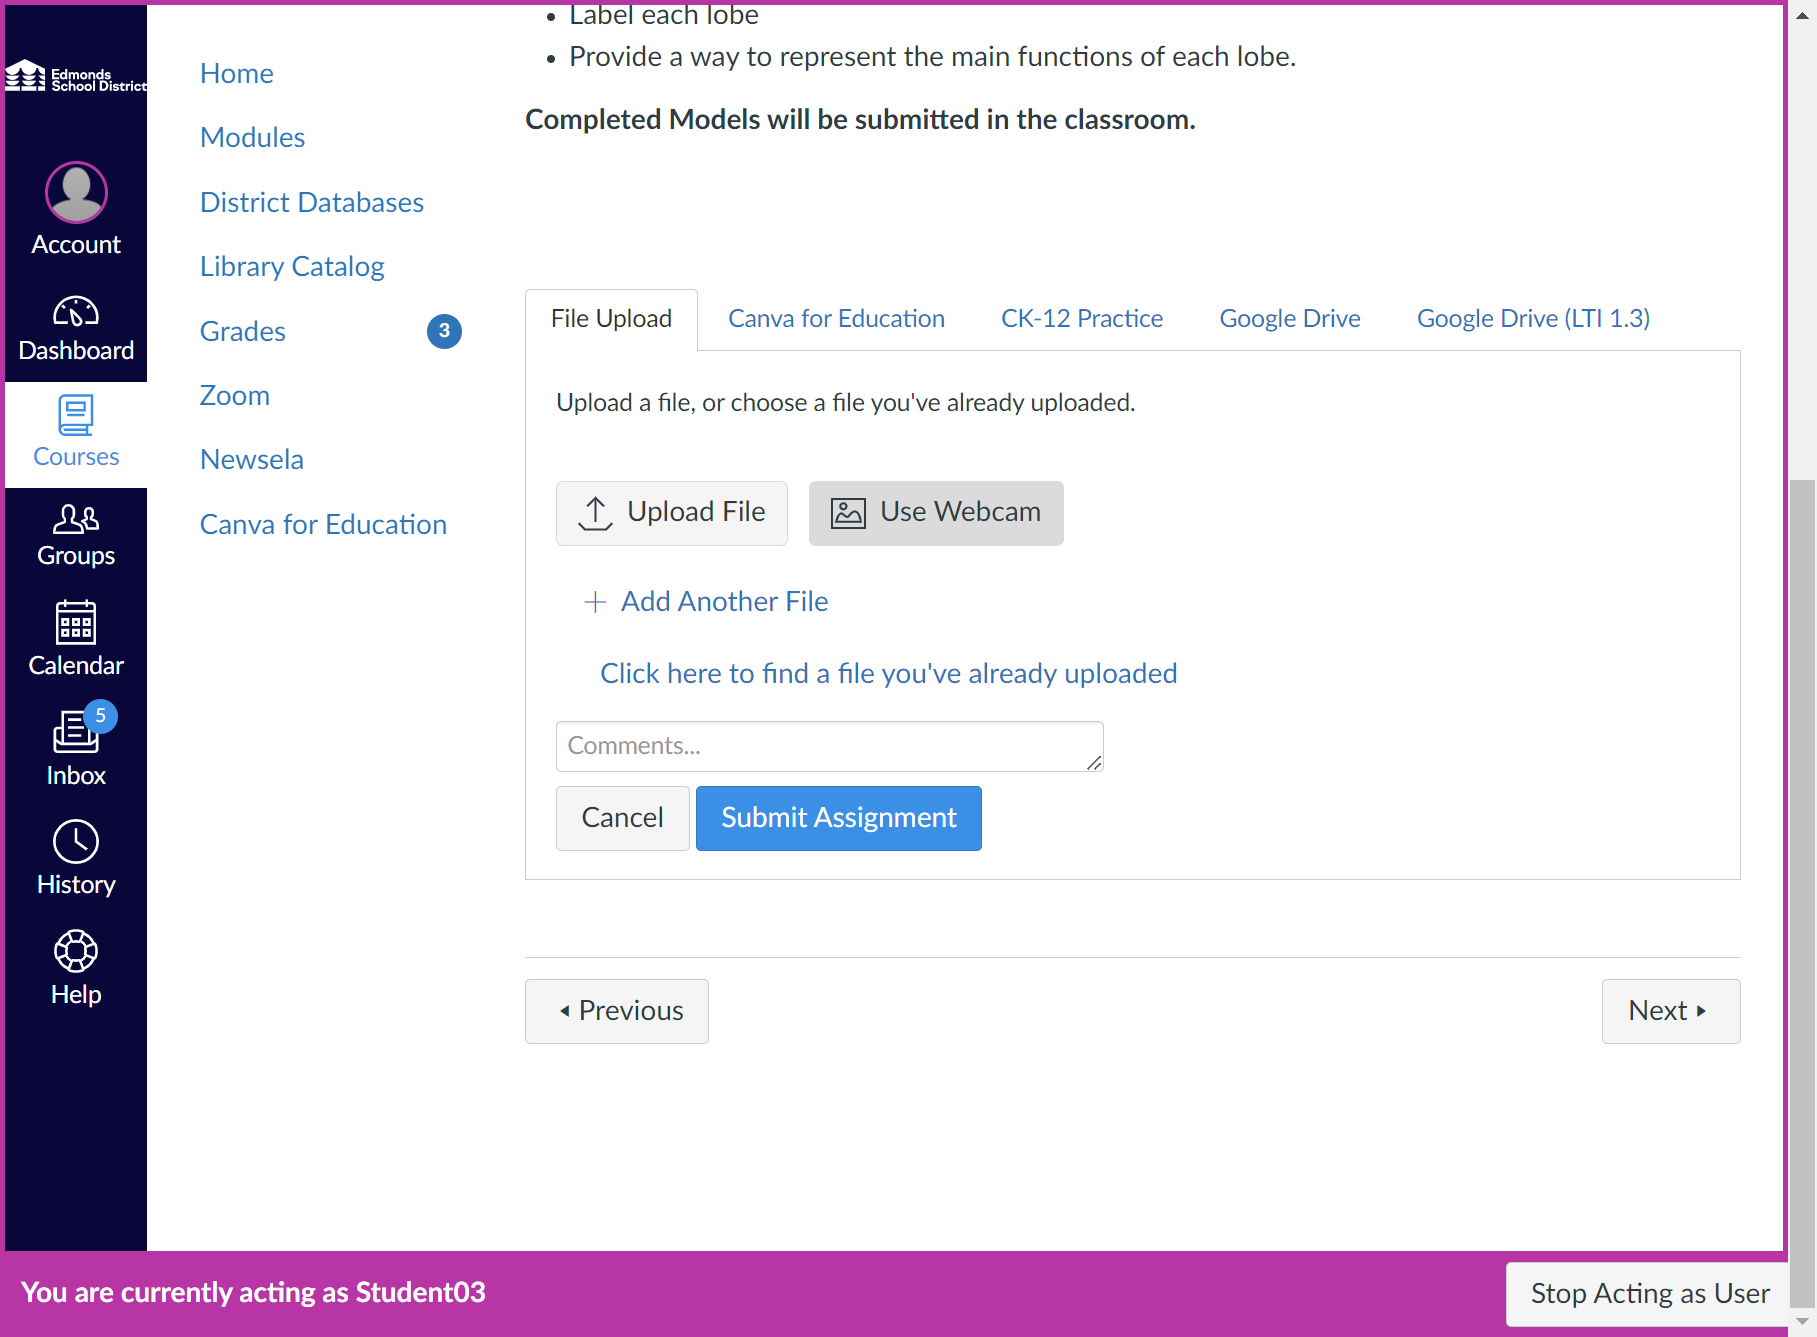Select the File Upload tab
This screenshot has width=1817, height=1337.
[611, 319]
